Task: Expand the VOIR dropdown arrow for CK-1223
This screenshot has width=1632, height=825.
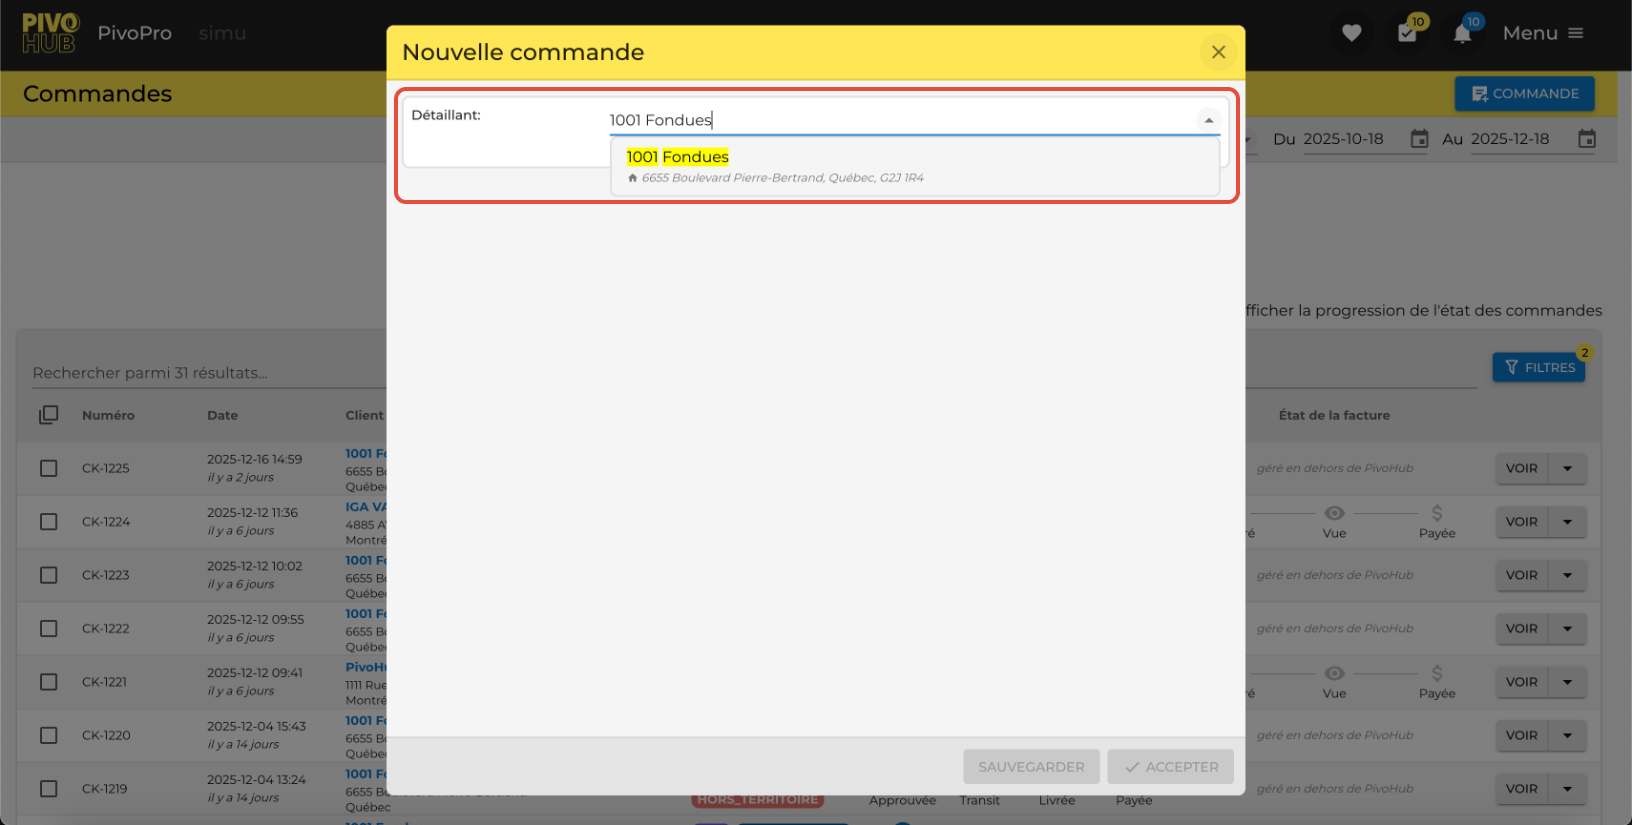Action: point(1568,575)
